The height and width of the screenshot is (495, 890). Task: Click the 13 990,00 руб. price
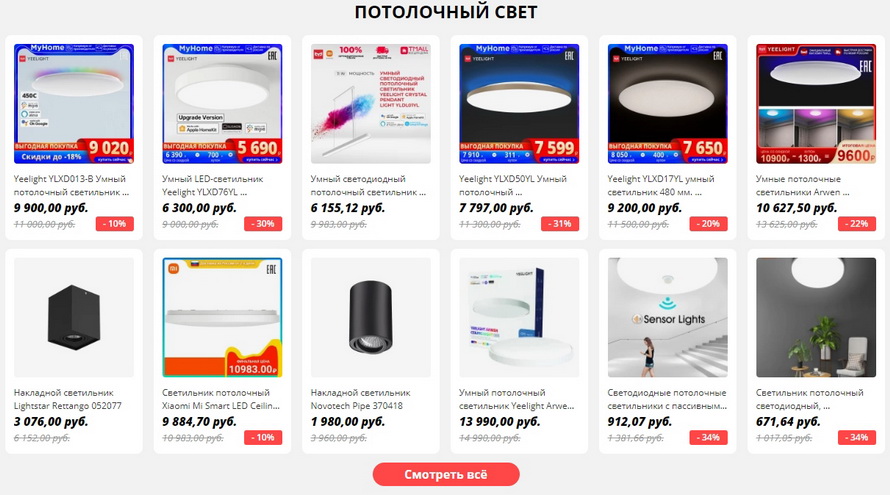click(x=499, y=422)
